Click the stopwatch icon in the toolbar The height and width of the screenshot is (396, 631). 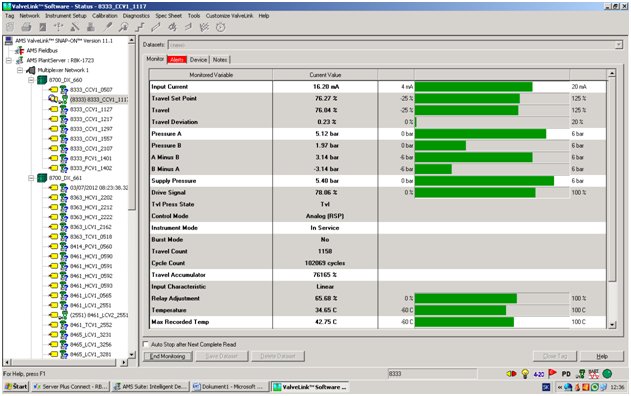(x=221, y=27)
